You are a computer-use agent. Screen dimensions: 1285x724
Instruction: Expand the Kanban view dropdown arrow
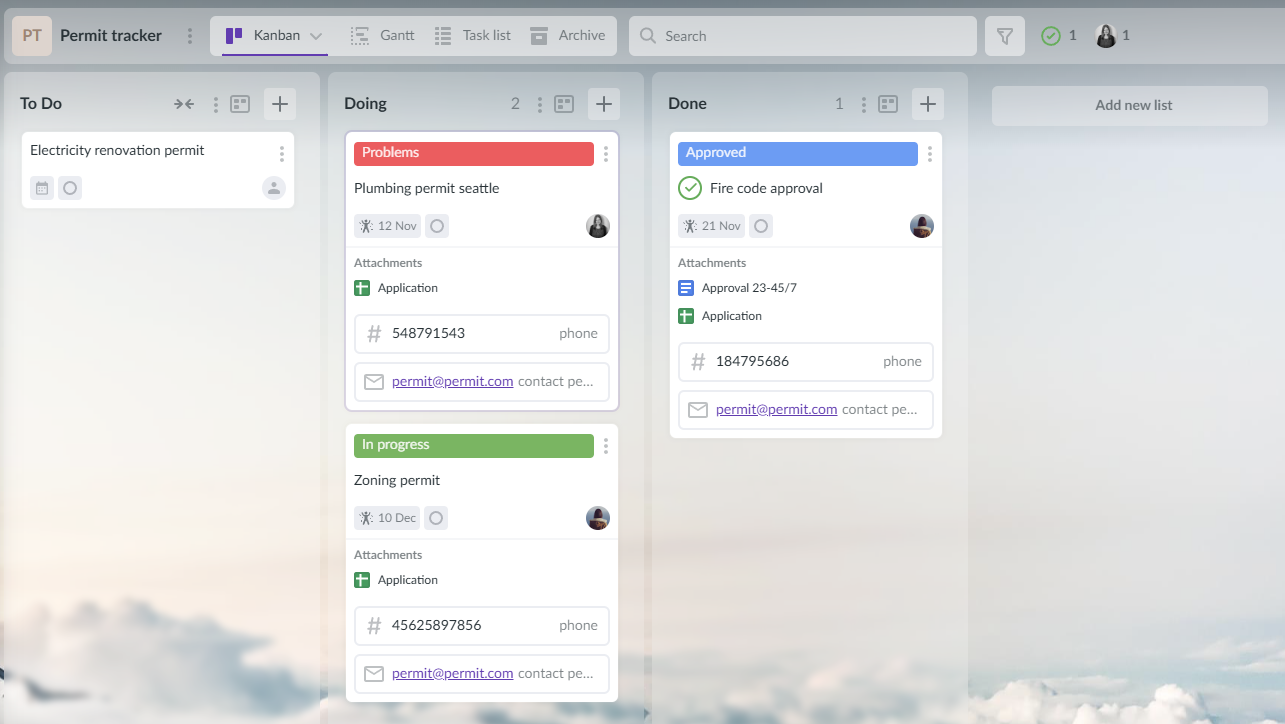point(316,36)
